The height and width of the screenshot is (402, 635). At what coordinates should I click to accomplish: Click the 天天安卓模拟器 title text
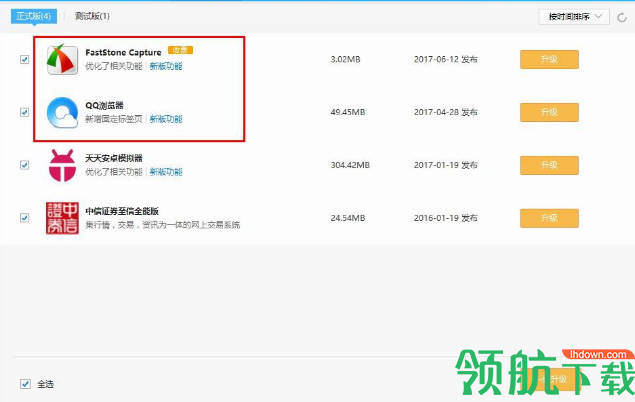114,158
